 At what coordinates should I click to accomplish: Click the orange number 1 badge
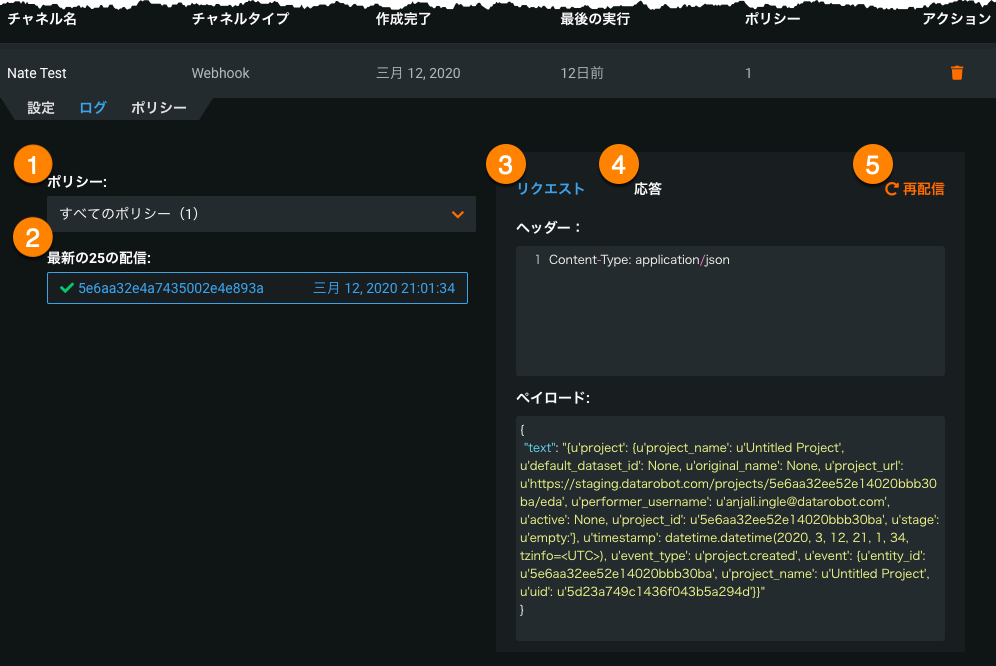point(33,163)
